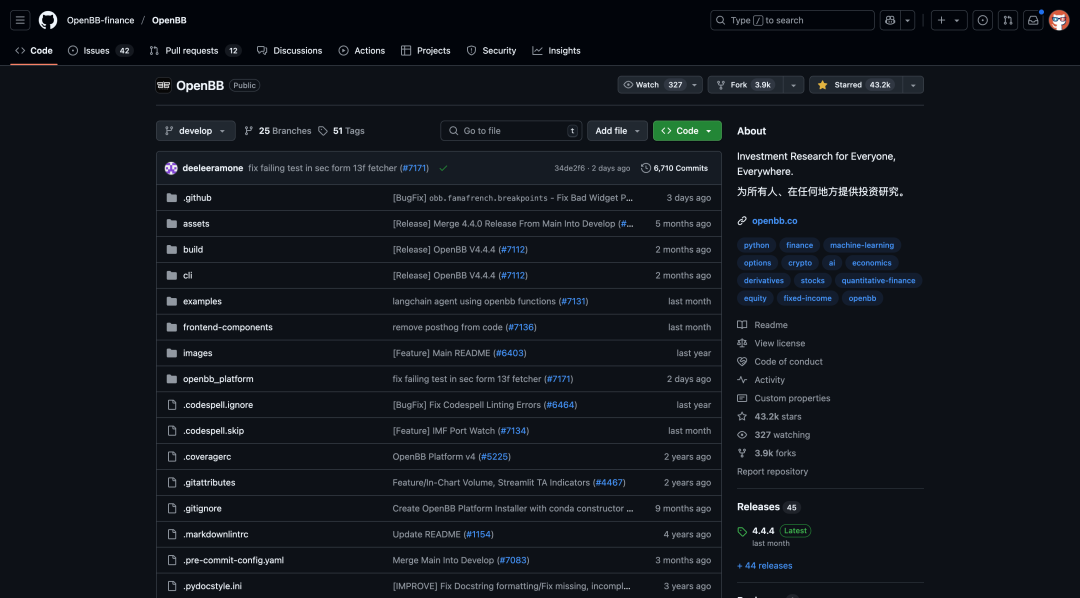Click the Code of conduct heart icon
This screenshot has width=1080, height=598.
click(742, 362)
